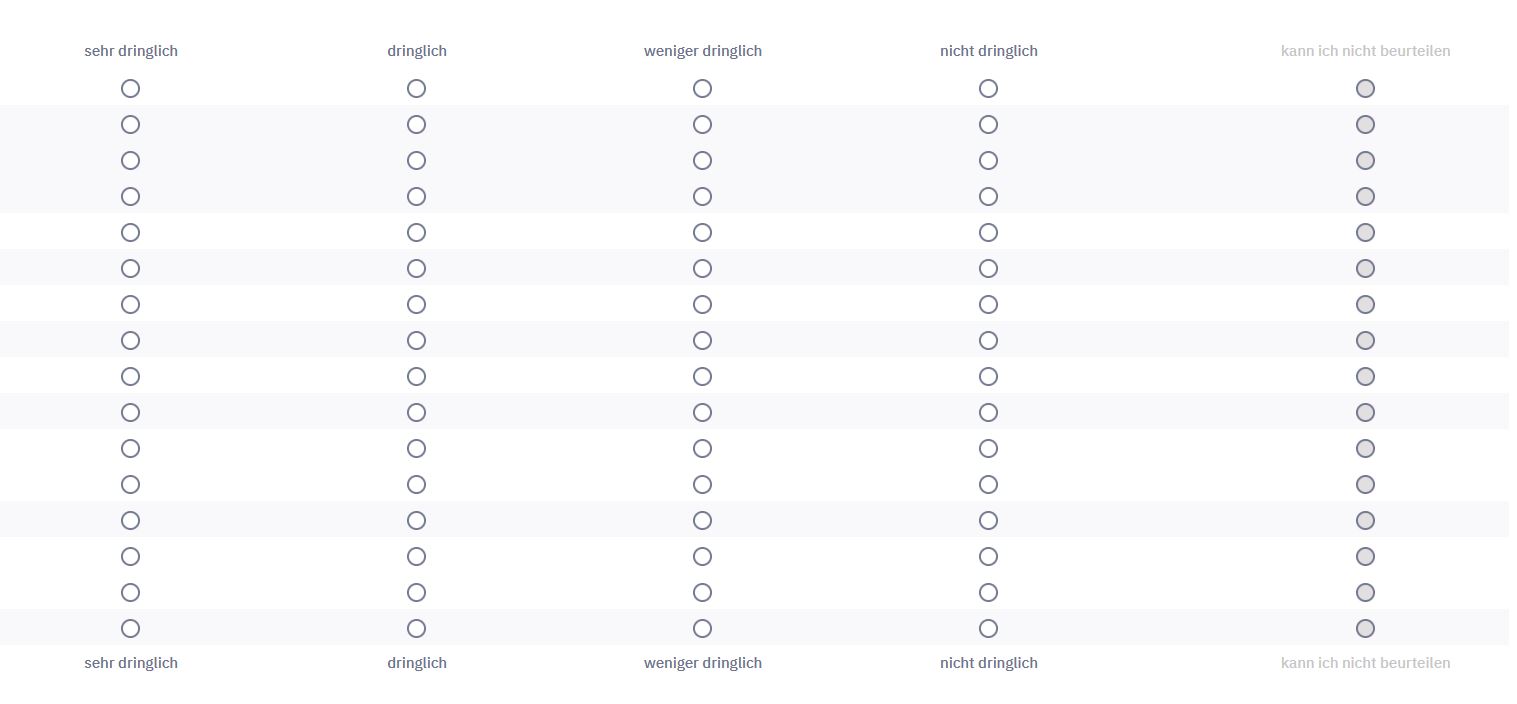Select 'dringlich' in the sixth row
The height and width of the screenshot is (704, 1517).
tap(416, 269)
